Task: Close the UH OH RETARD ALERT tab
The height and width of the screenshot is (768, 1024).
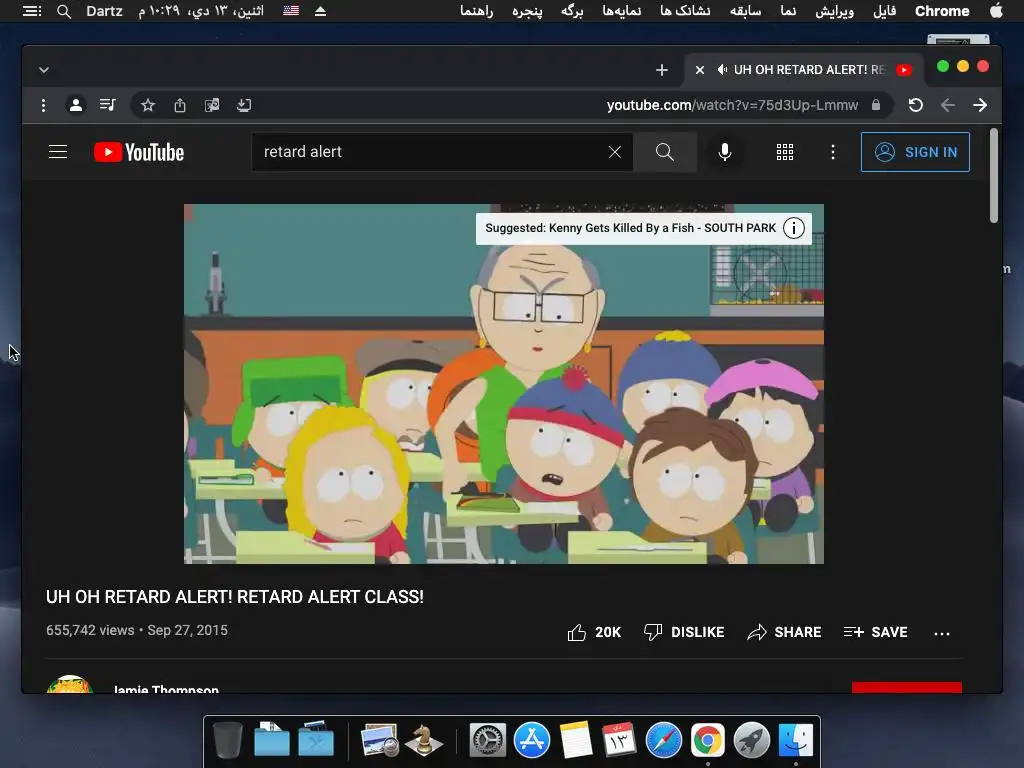Action: pos(699,70)
